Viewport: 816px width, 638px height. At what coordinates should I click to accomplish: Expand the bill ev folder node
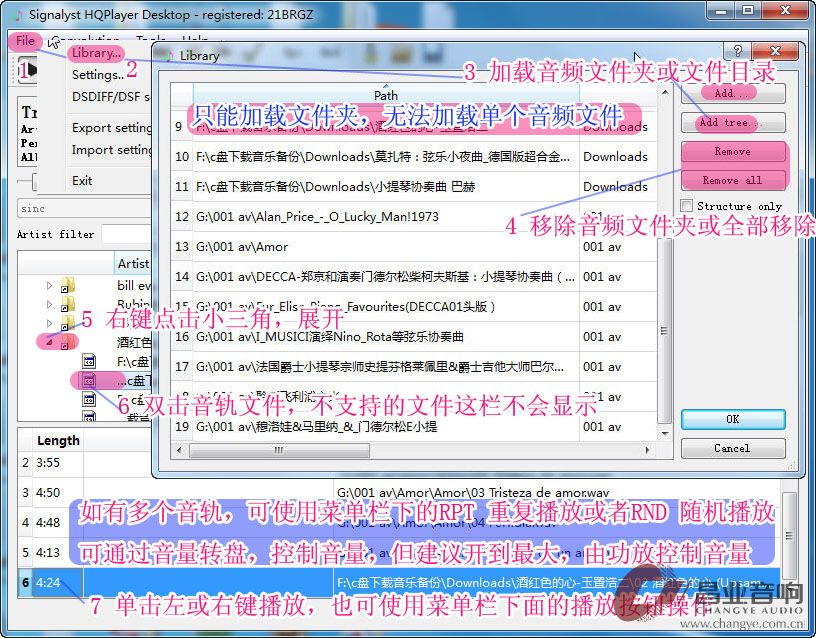pos(49,285)
